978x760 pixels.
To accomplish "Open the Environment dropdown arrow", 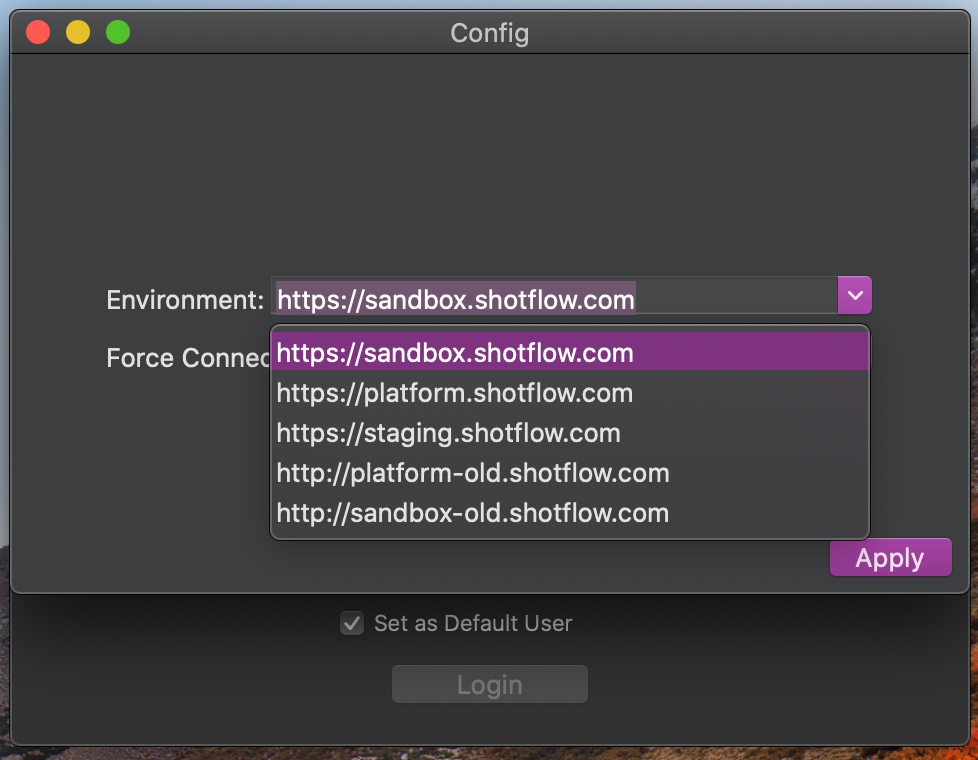I will point(855,295).
